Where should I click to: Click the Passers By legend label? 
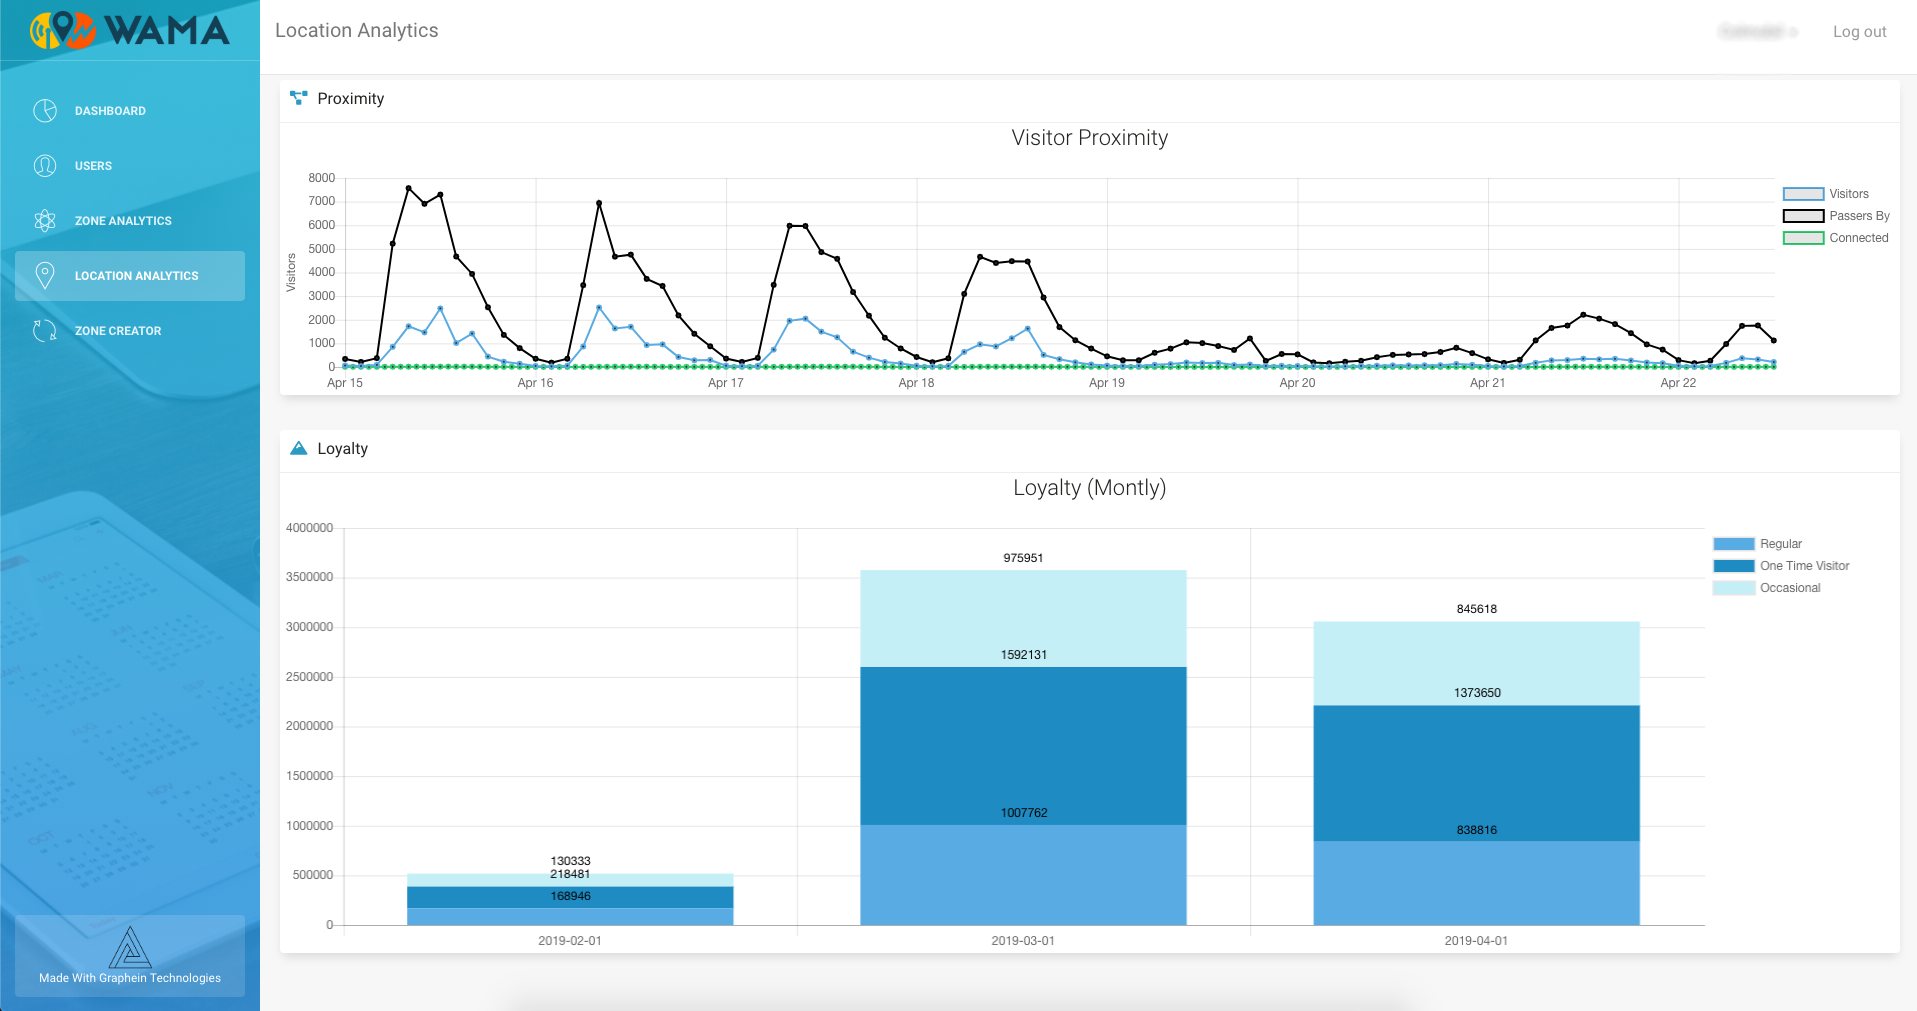1859,216
